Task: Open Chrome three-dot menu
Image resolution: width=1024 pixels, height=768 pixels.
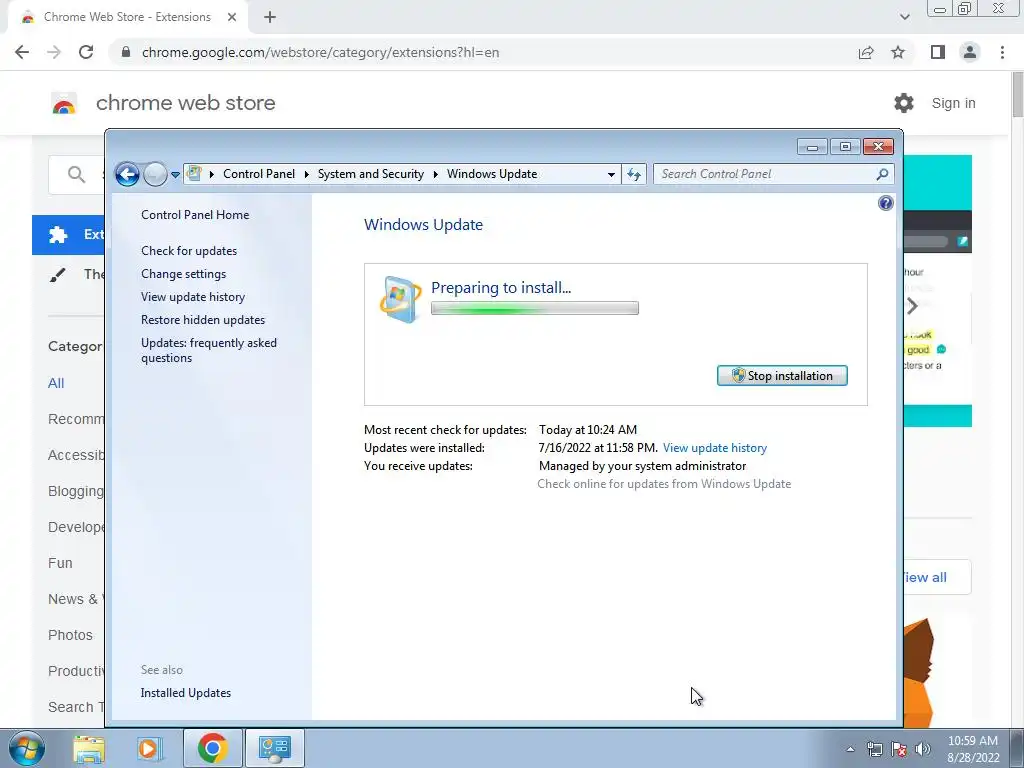Action: [1002, 52]
